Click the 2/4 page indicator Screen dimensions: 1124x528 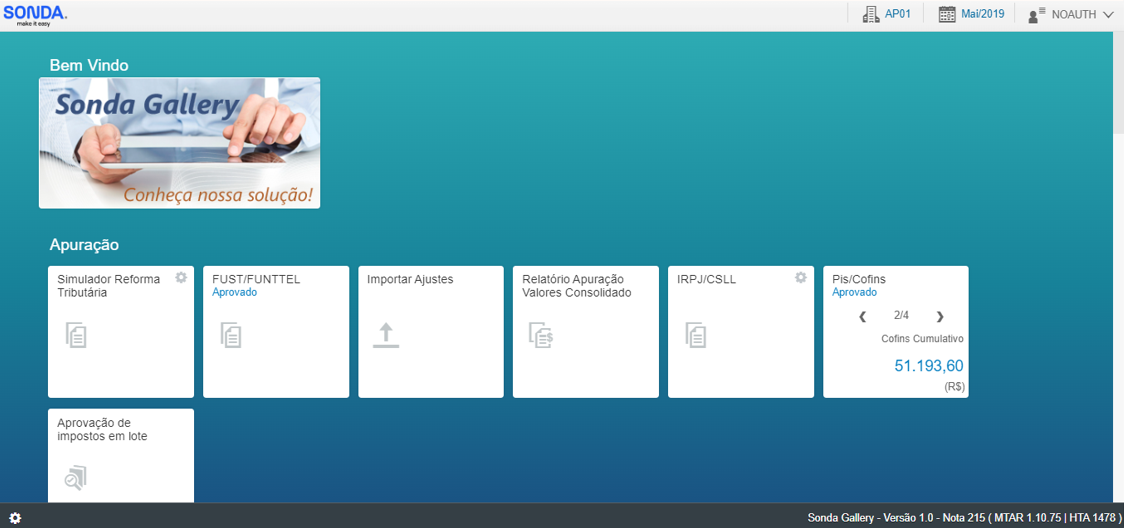[901, 315]
